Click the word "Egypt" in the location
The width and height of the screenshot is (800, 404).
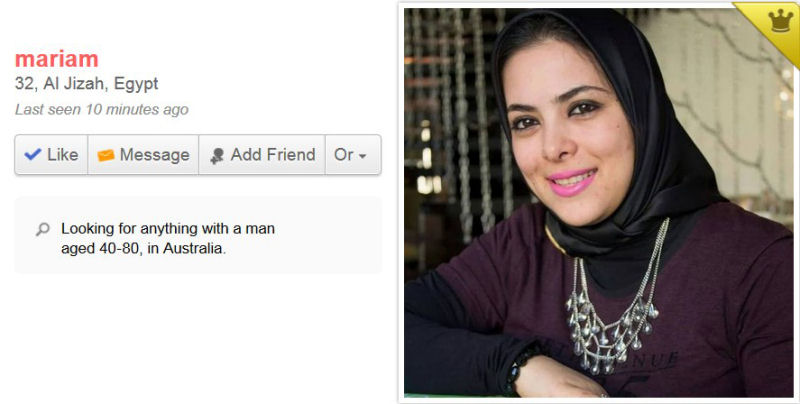(x=136, y=84)
